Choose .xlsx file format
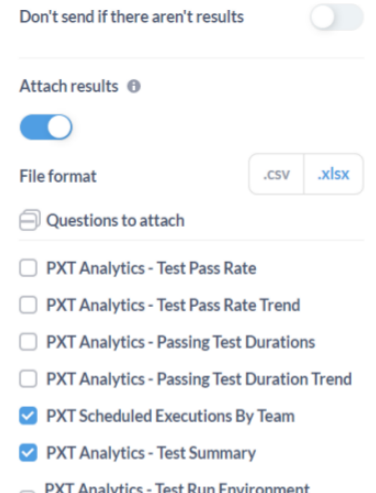The height and width of the screenshot is (493, 376). [x=333, y=174]
